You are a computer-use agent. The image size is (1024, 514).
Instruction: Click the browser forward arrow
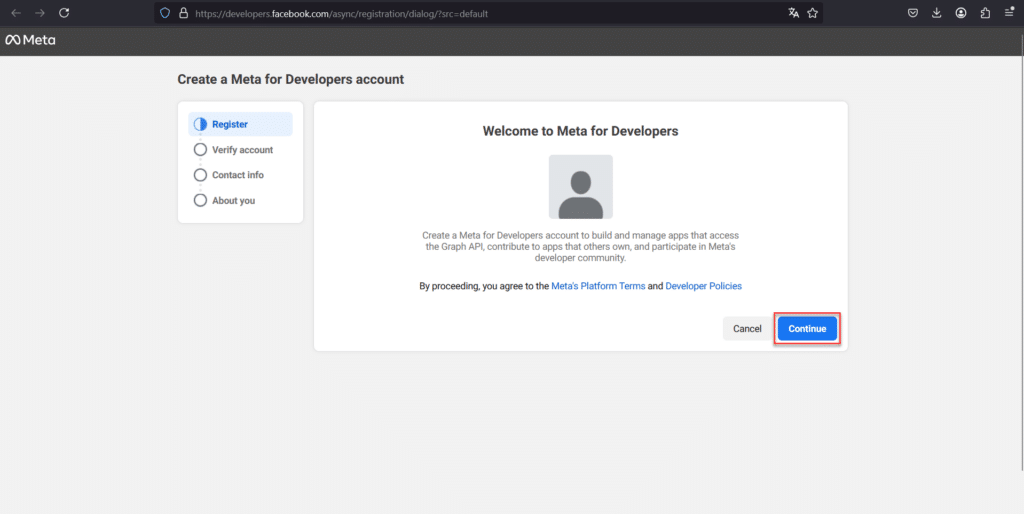(x=40, y=13)
